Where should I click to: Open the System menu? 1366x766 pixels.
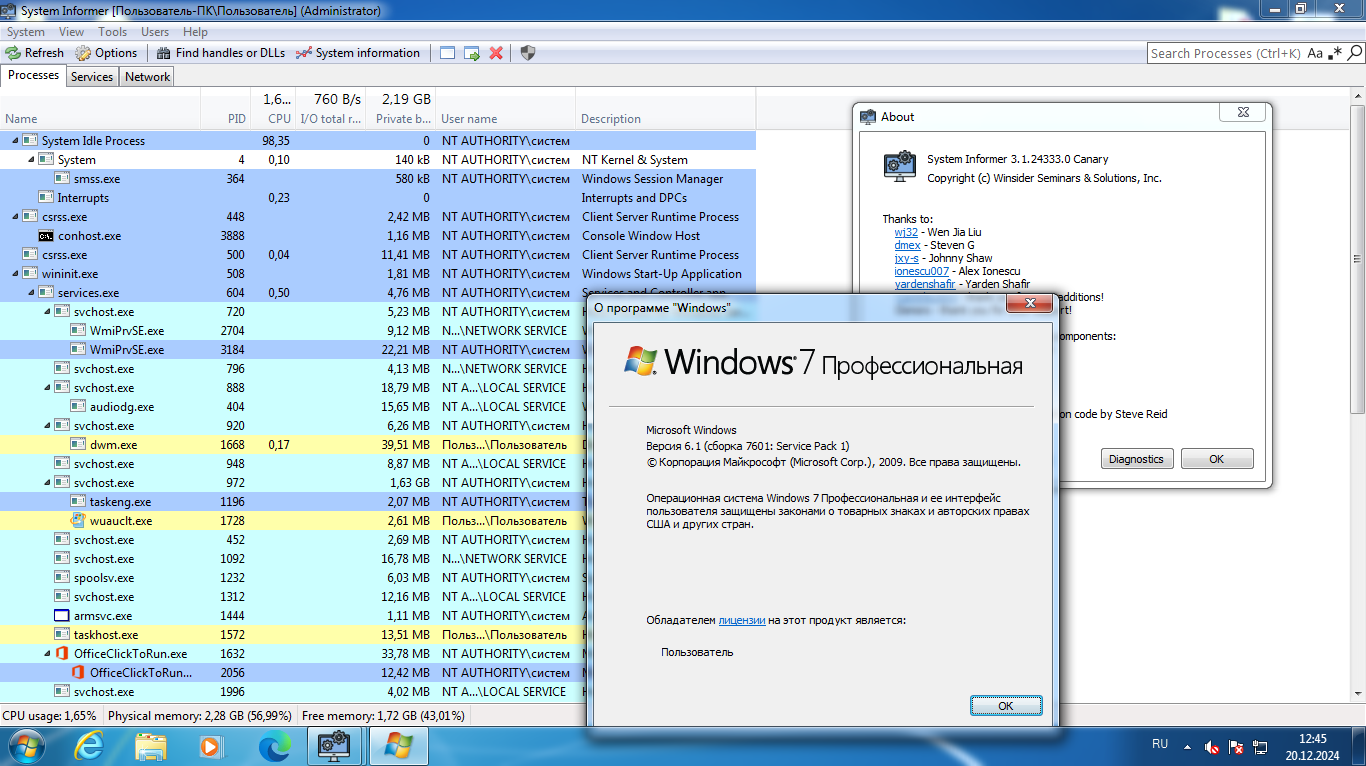click(x=26, y=32)
